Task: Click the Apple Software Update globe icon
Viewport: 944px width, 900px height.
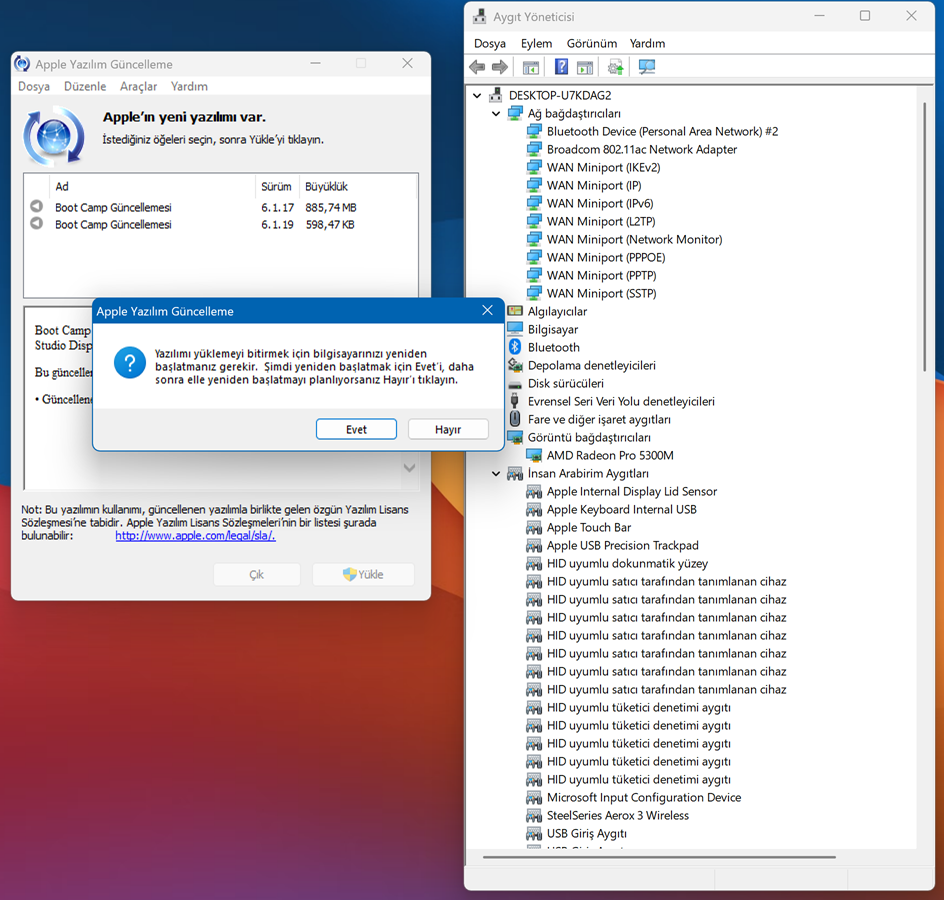Action: click(54, 136)
